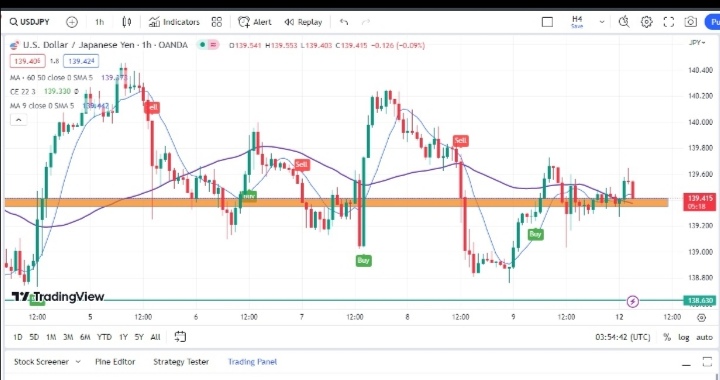
Task: Select the 5D date range
Action: (x=34, y=337)
